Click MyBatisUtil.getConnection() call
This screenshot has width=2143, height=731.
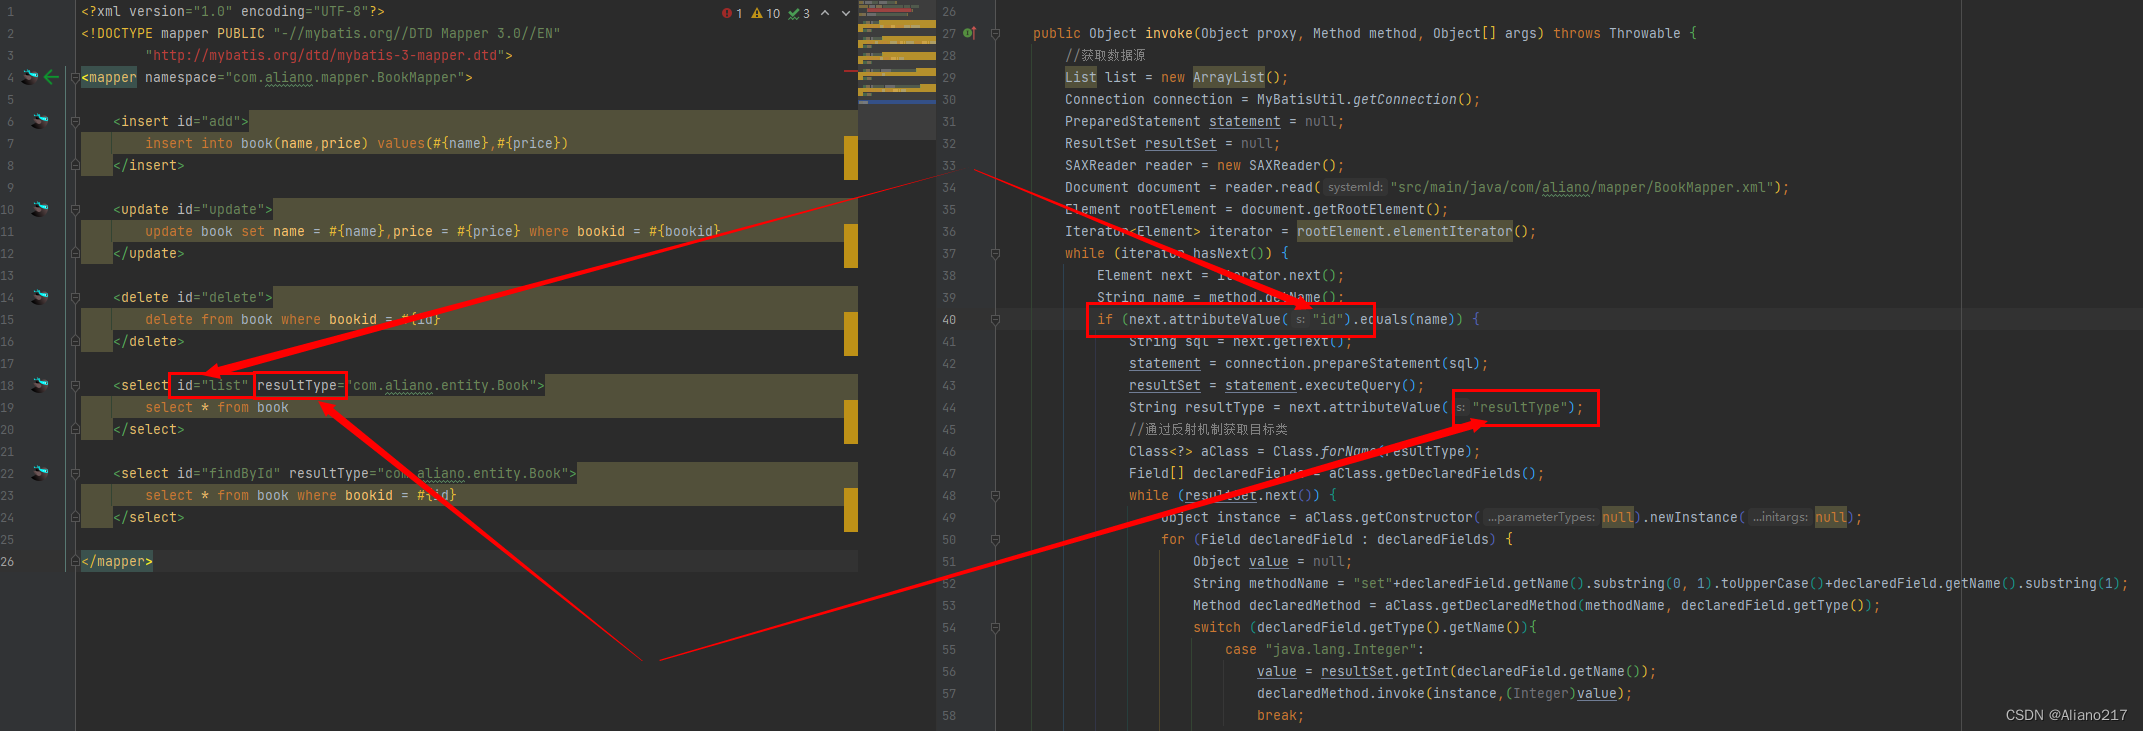click(x=1368, y=99)
